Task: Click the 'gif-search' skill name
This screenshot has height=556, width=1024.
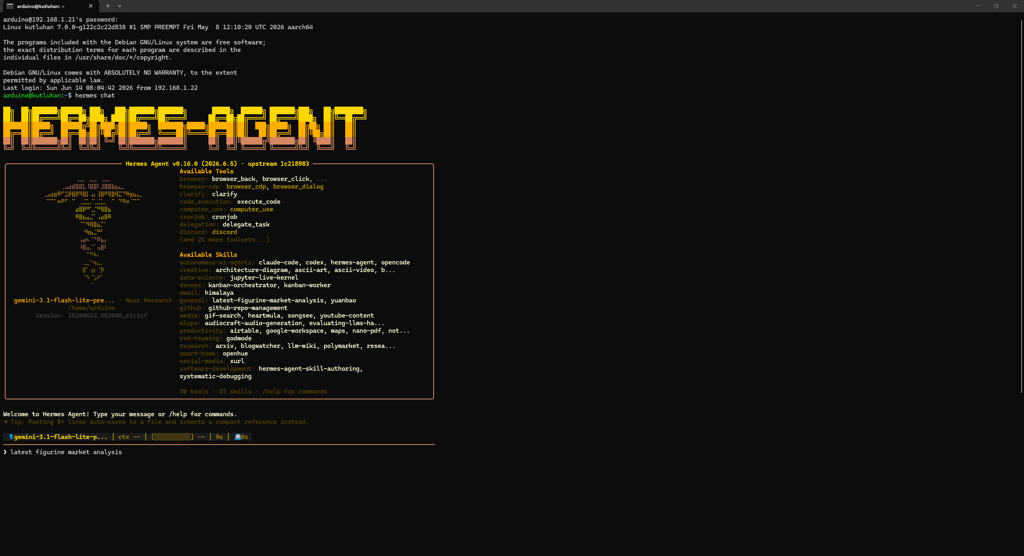Action: tap(223, 316)
